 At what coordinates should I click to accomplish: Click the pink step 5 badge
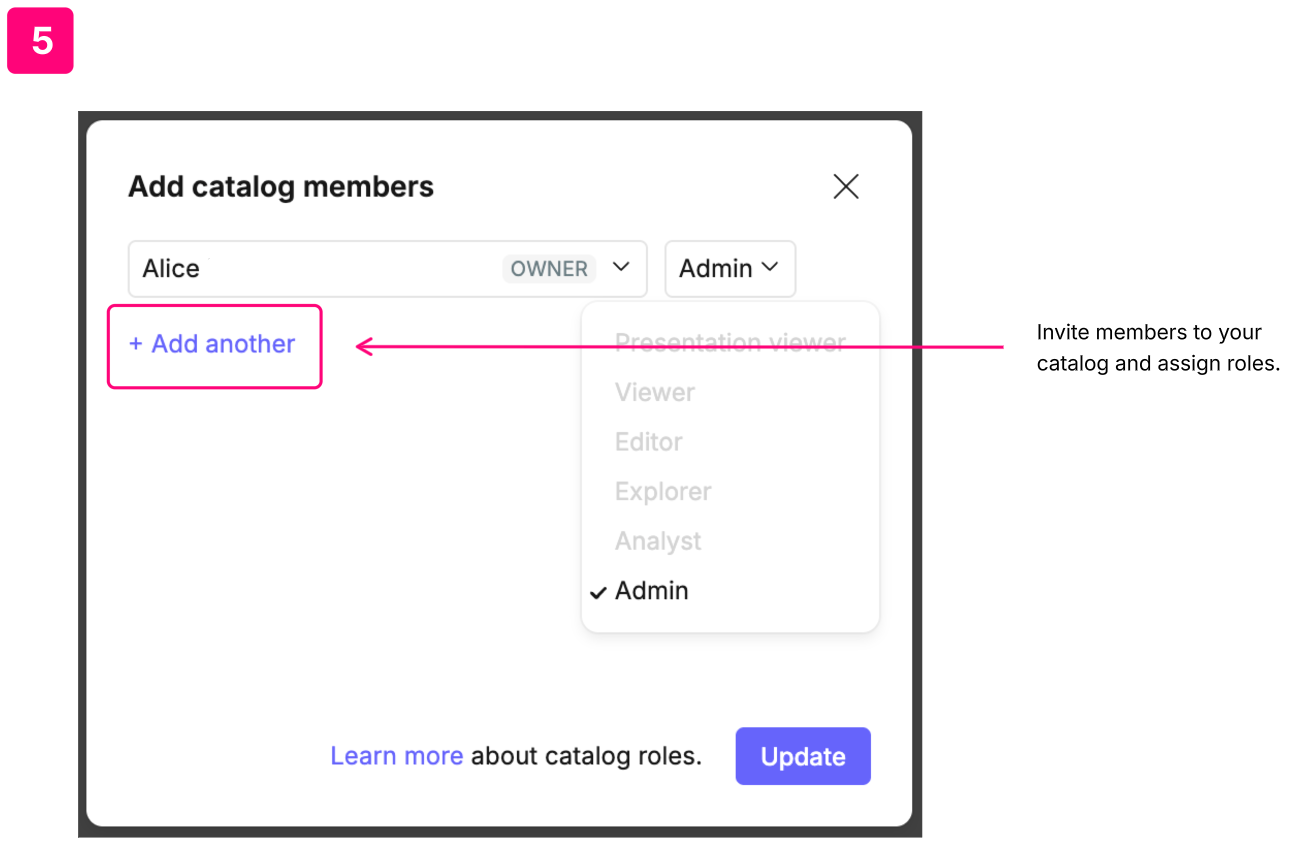click(x=41, y=41)
